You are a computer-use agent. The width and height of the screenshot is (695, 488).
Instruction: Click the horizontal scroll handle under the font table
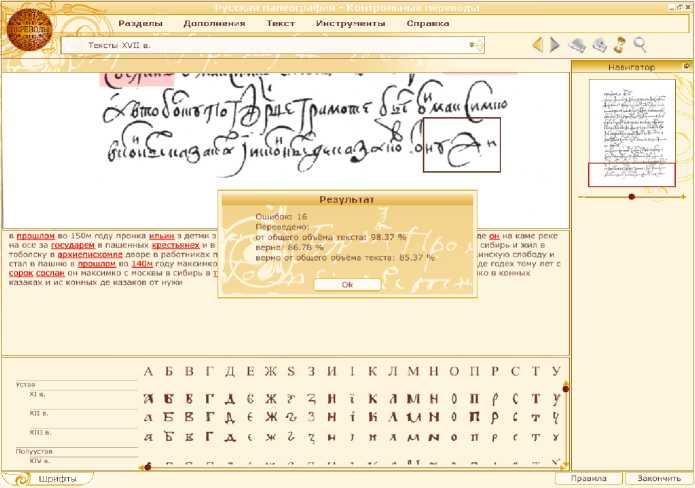pos(148,467)
